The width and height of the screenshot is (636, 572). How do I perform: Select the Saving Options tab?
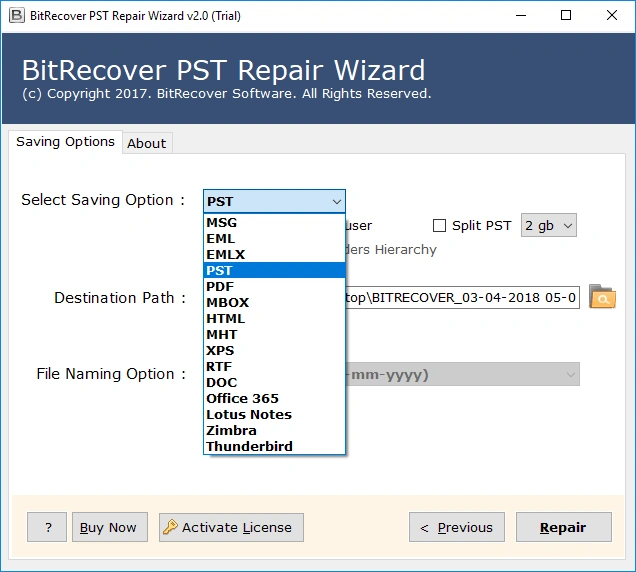(65, 142)
